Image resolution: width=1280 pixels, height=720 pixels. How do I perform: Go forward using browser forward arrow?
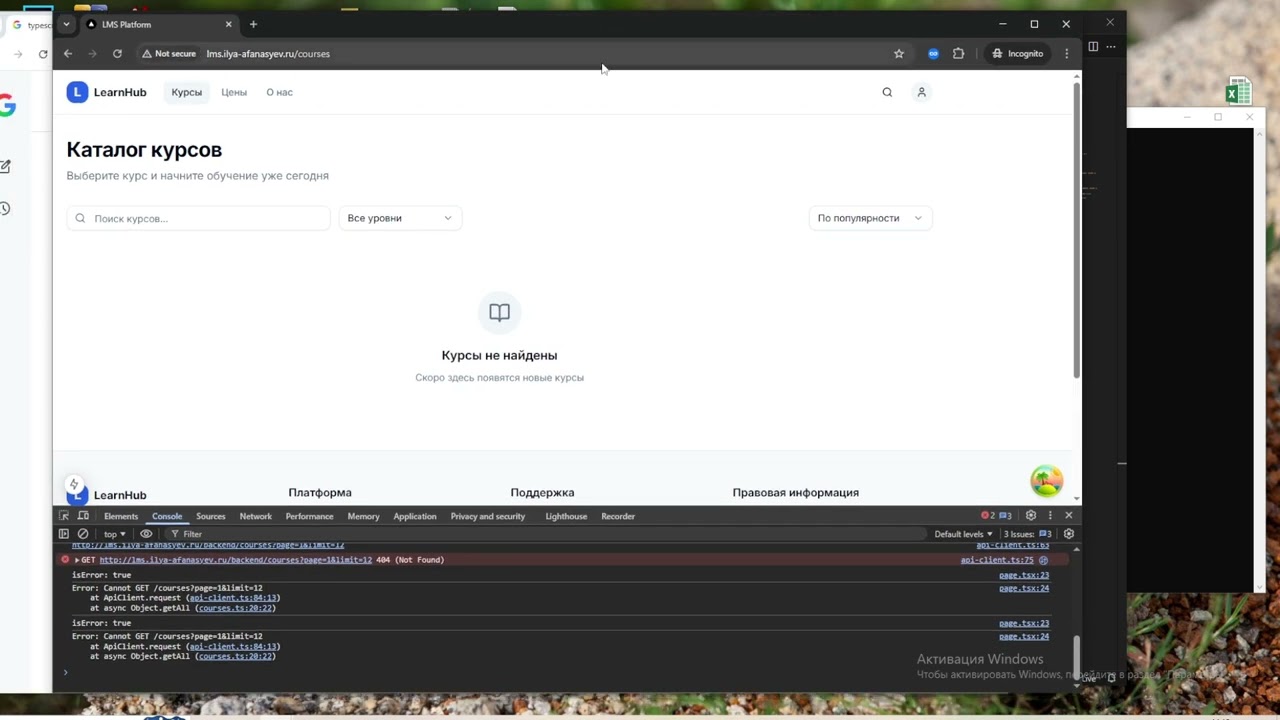pyautogui.click(x=92, y=54)
